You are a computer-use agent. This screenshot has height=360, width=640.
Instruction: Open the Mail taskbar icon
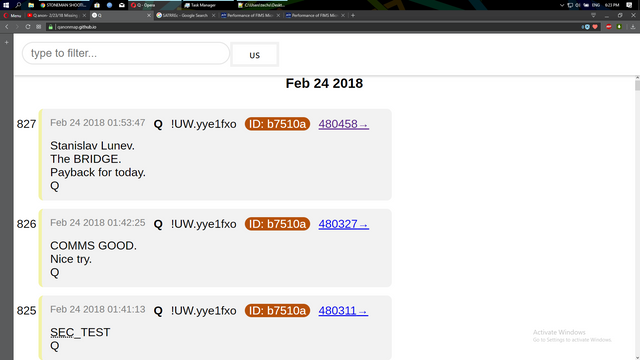(122, 5)
